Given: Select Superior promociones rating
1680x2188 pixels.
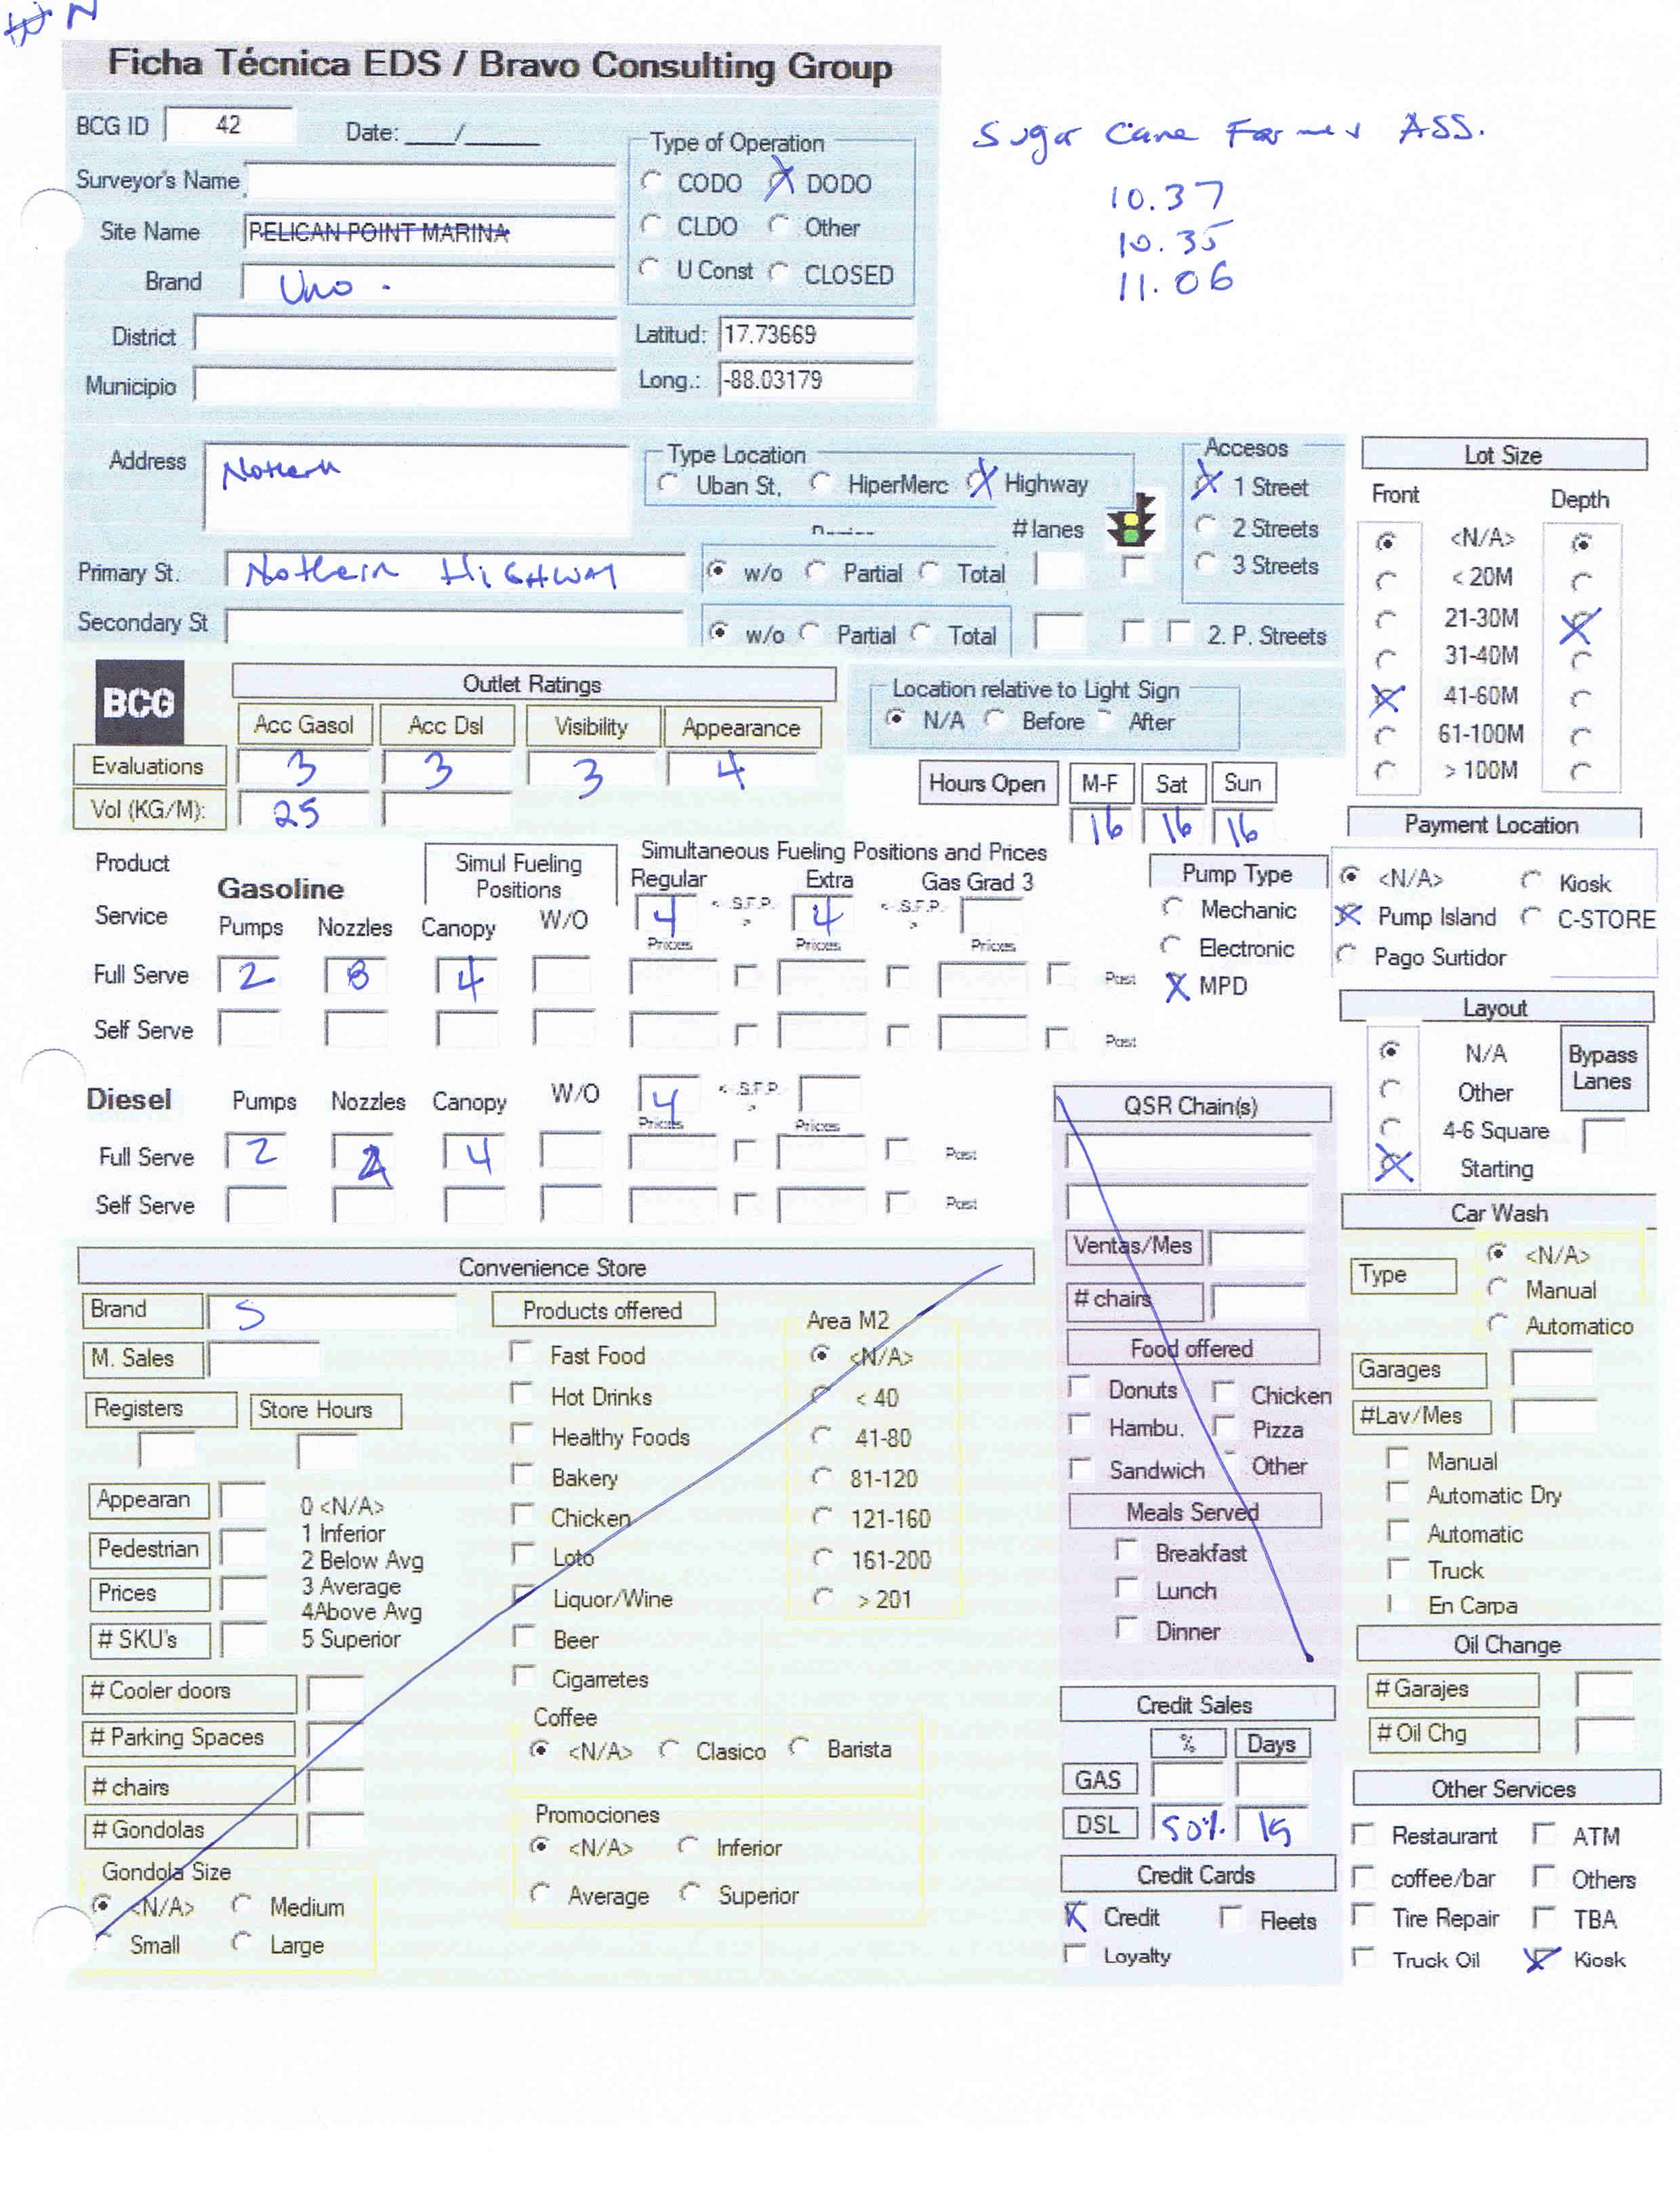Looking at the screenshot, I should 689,1892.
